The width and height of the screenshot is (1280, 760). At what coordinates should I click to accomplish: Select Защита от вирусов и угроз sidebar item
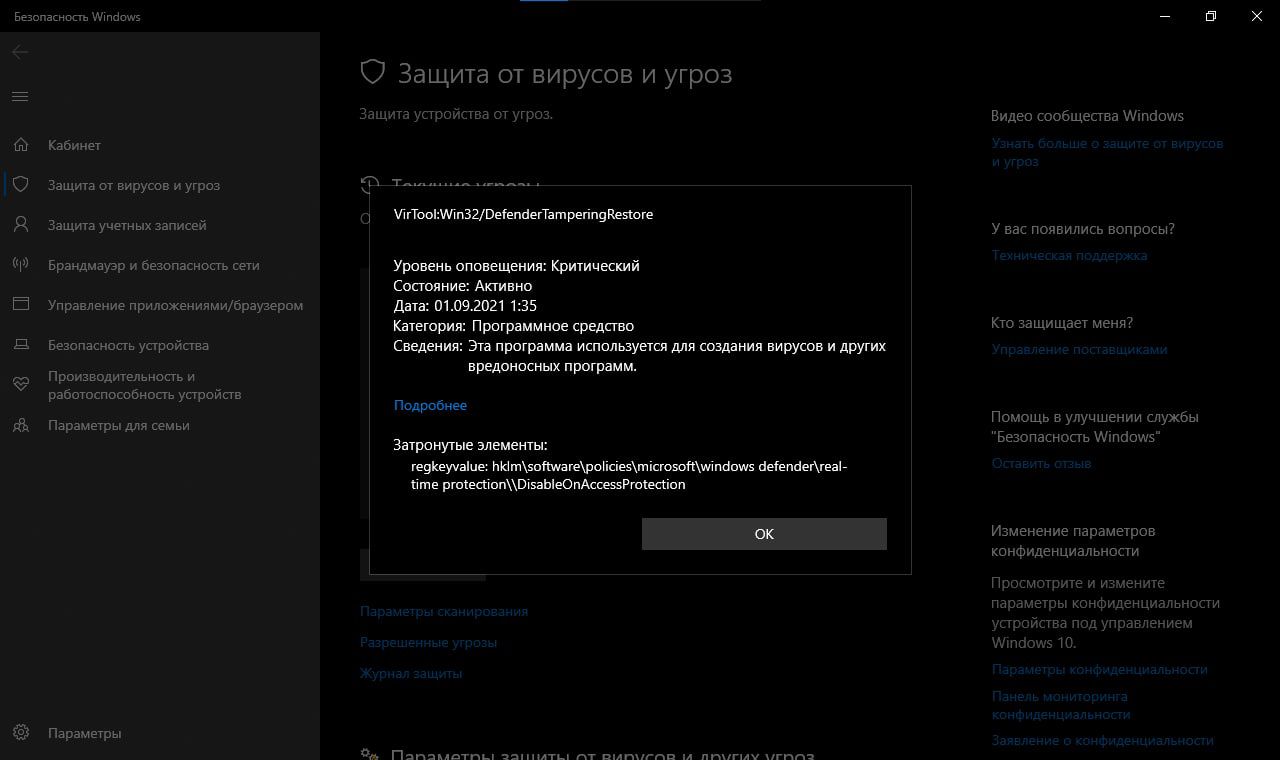coord(134,185)
